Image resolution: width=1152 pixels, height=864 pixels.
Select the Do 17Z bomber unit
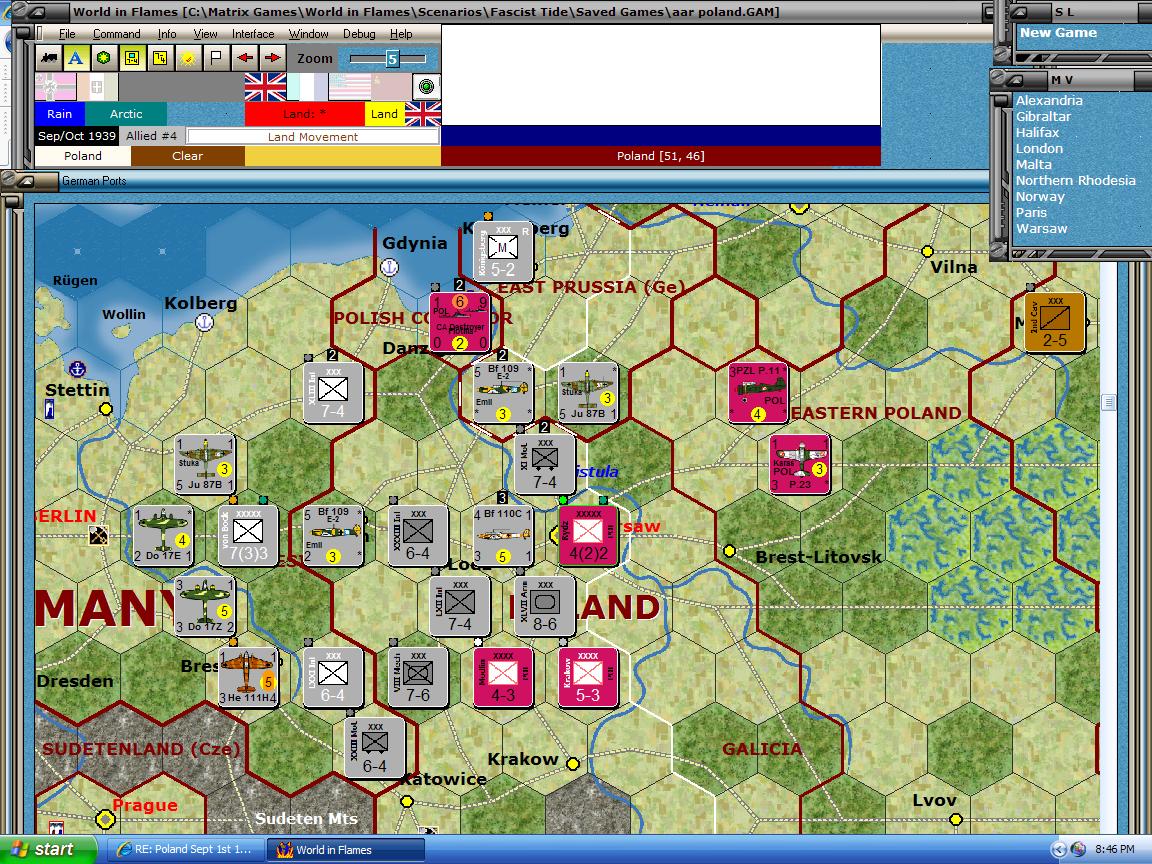(x=205, y=606)
